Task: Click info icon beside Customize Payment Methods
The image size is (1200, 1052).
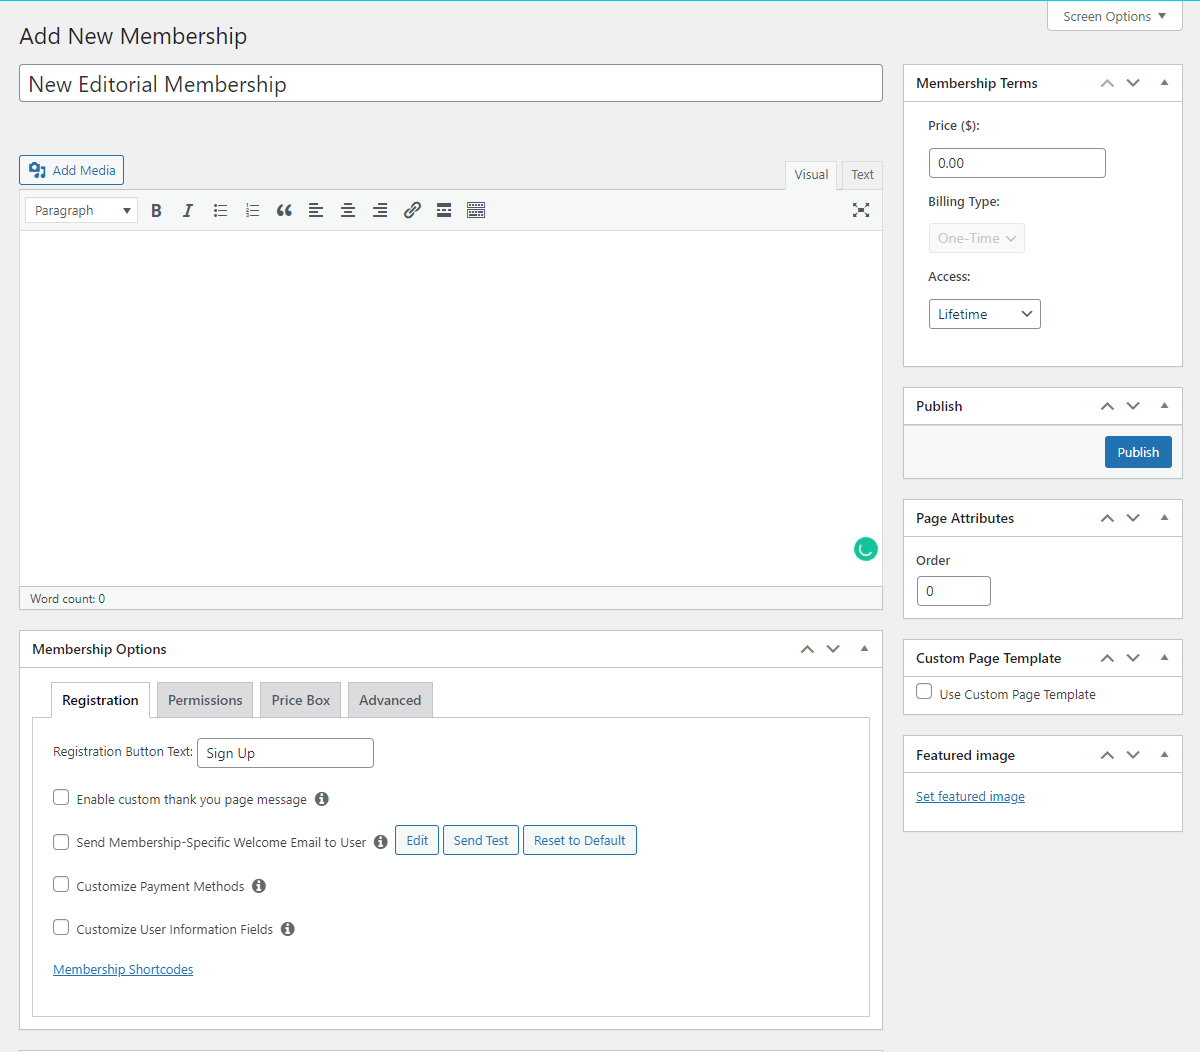Action: click(x=259, y=886)
